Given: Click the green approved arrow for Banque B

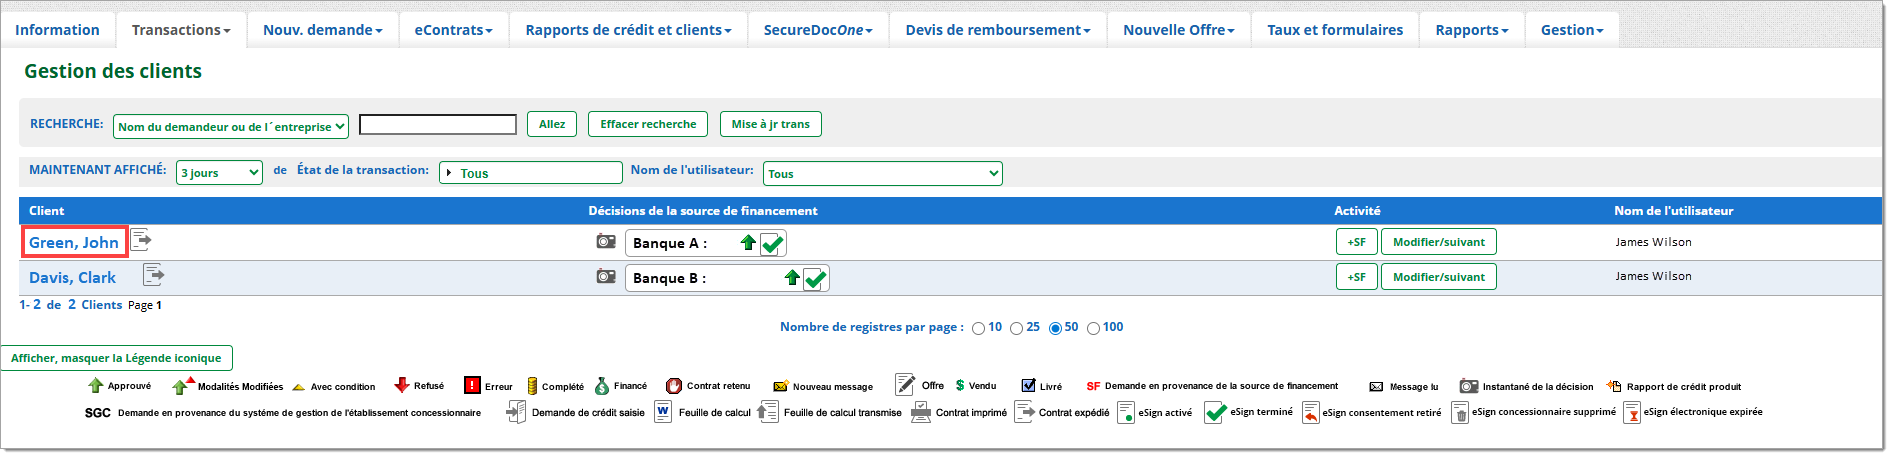Looking at the screenshot, I should tap(792, 277).
